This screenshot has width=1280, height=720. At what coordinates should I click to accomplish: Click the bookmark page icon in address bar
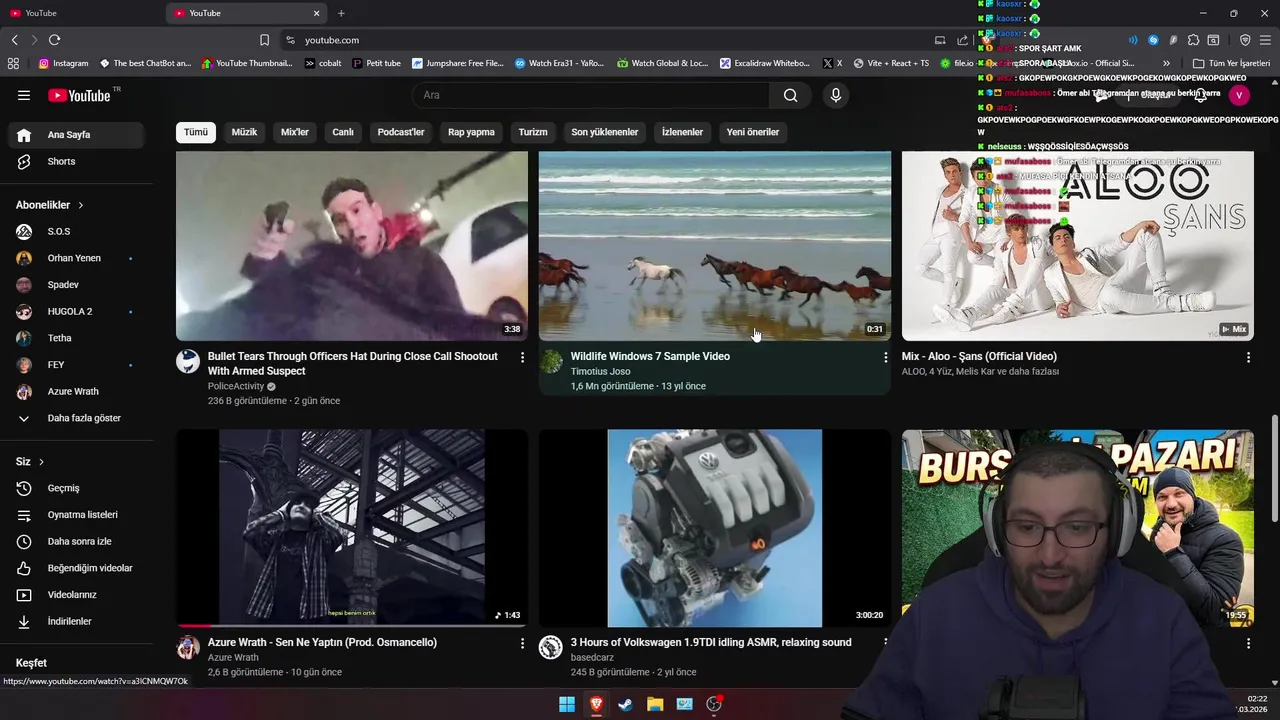(264, 40)
